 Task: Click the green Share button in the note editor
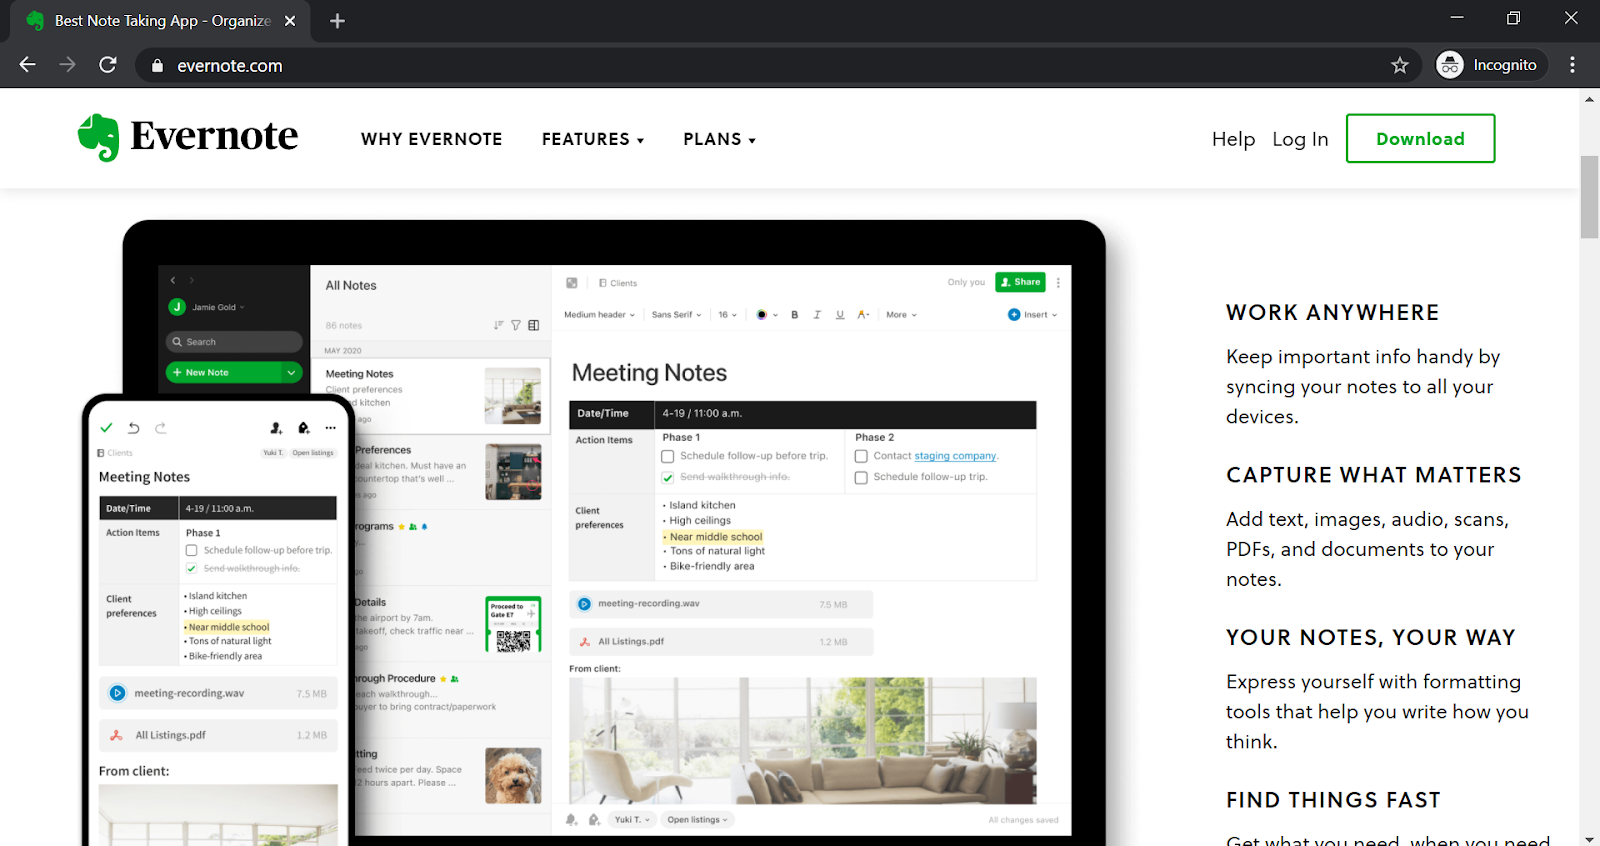(1021, 282)
